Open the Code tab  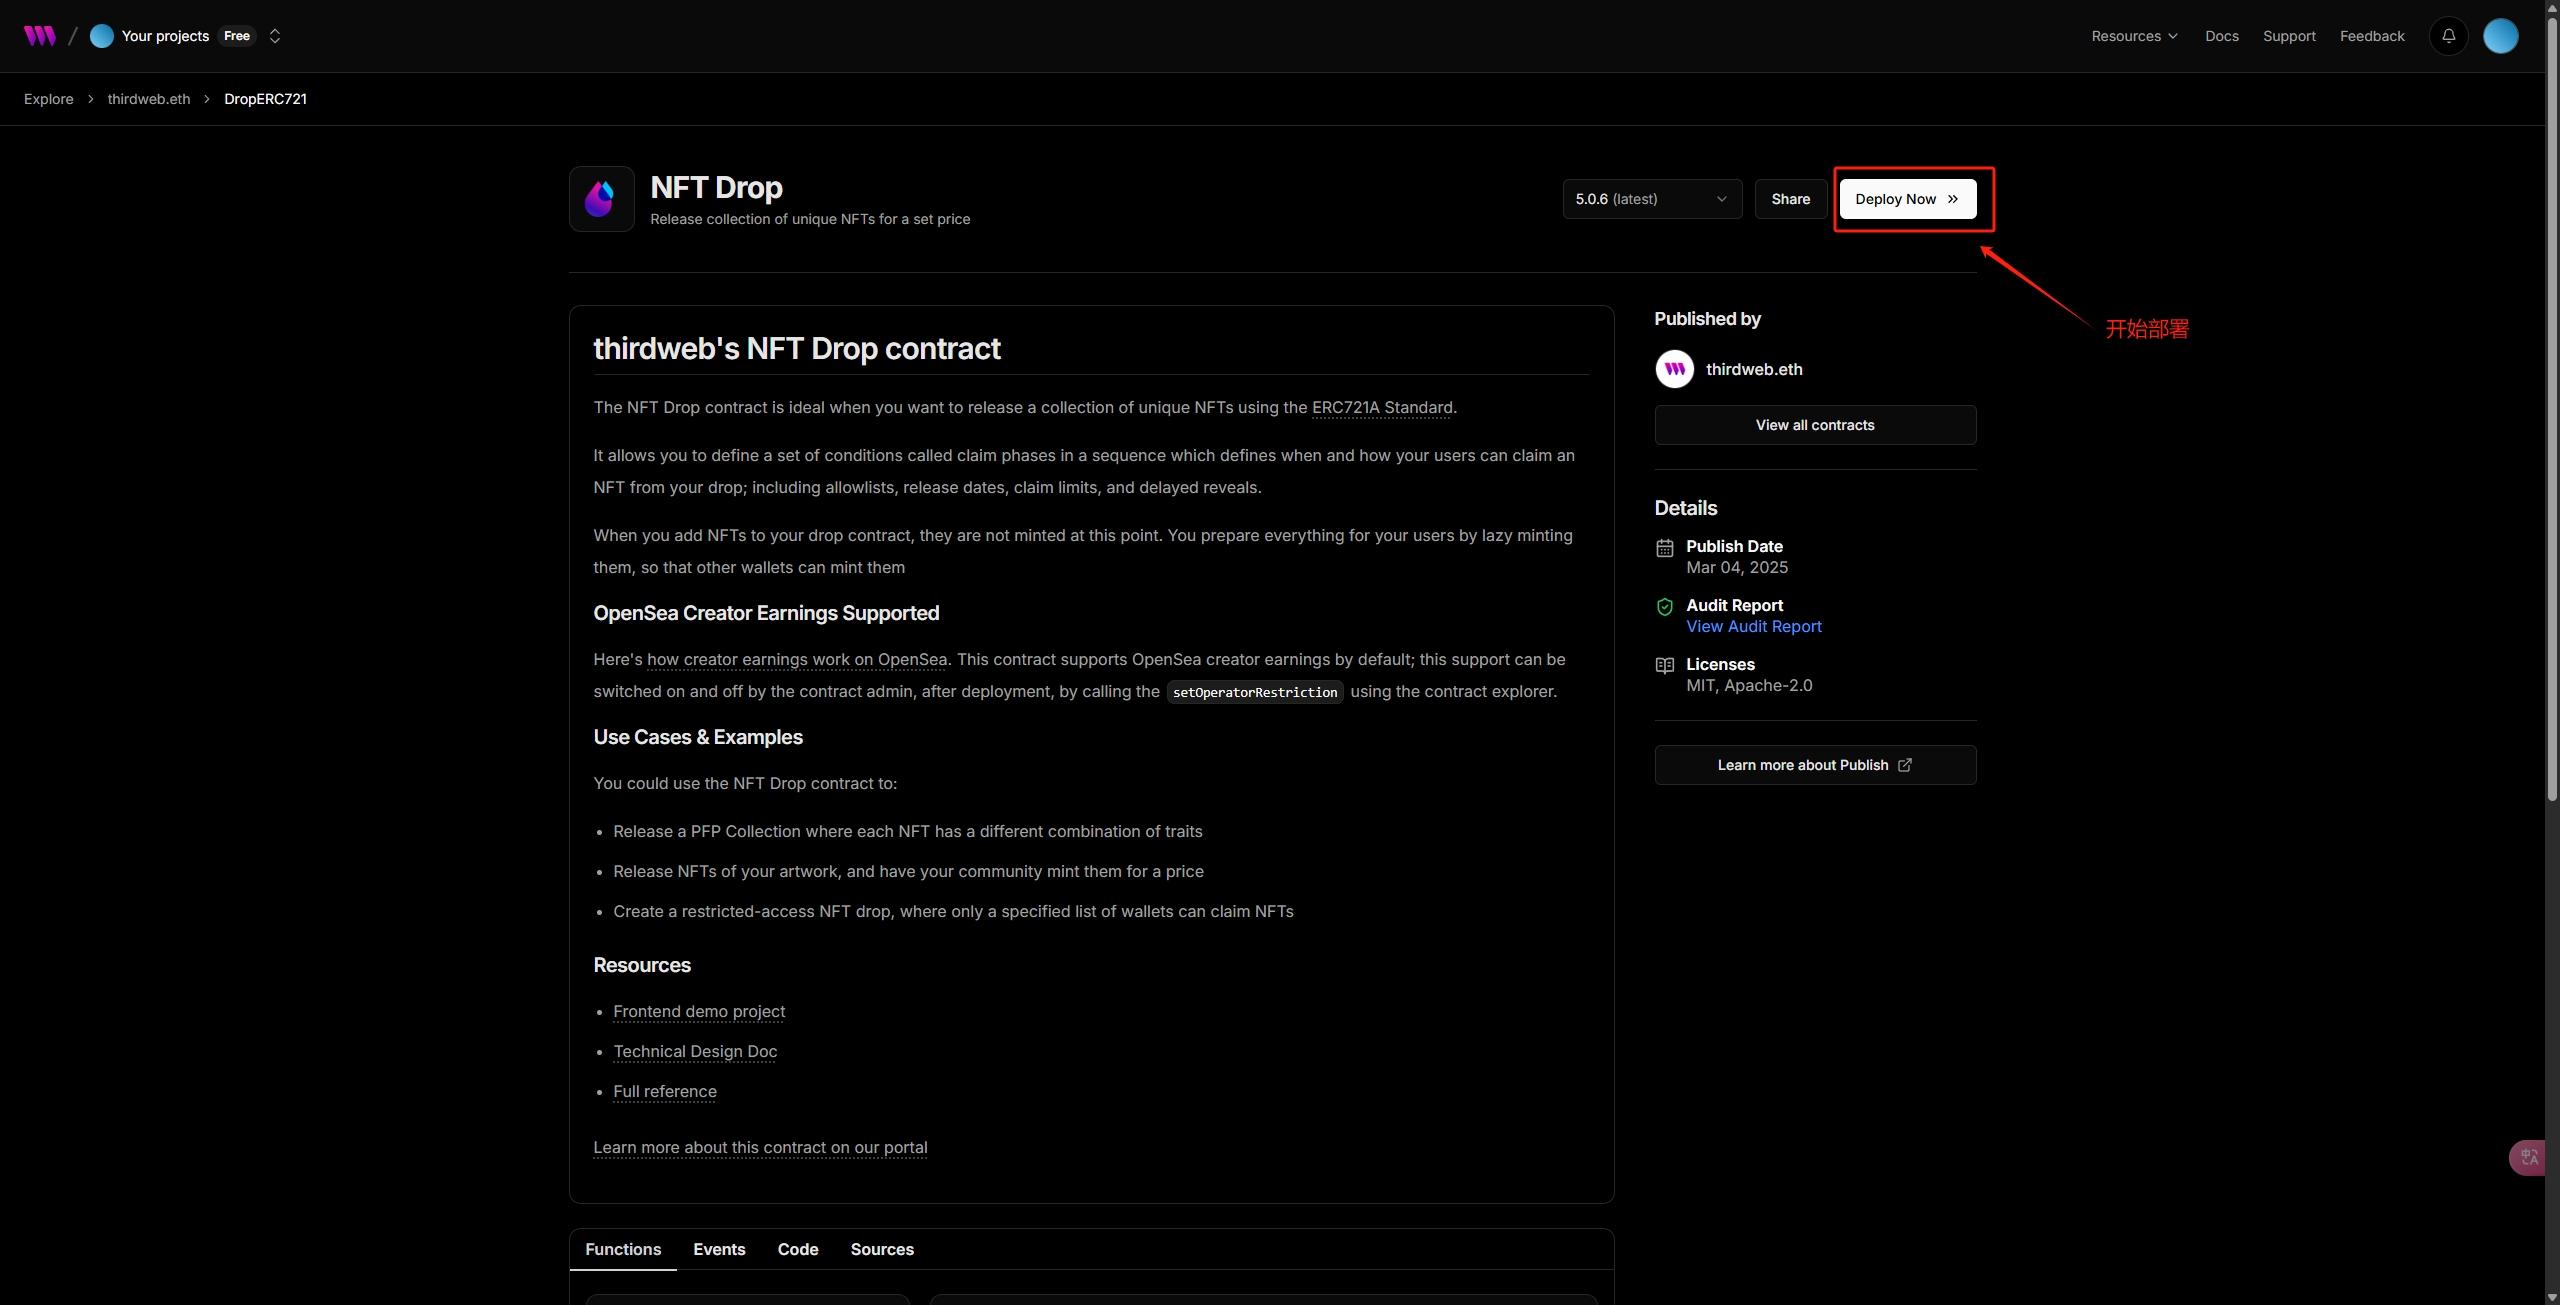pyautogui.click(x=797, y=1249)
